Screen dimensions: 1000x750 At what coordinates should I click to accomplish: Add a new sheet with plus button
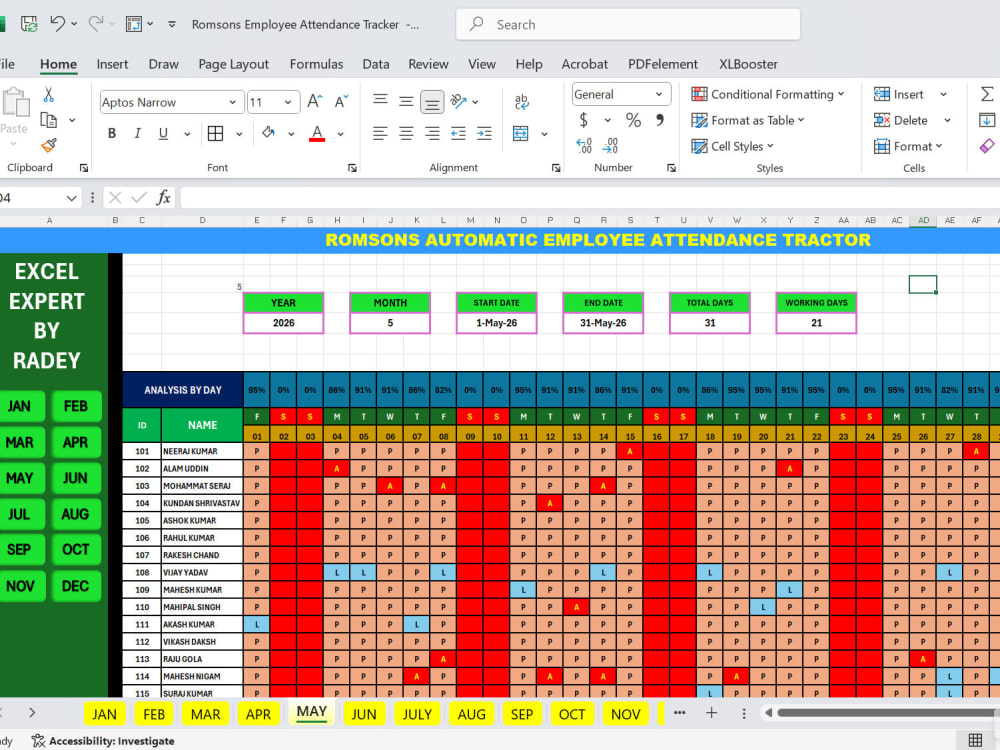pos(712,713)
